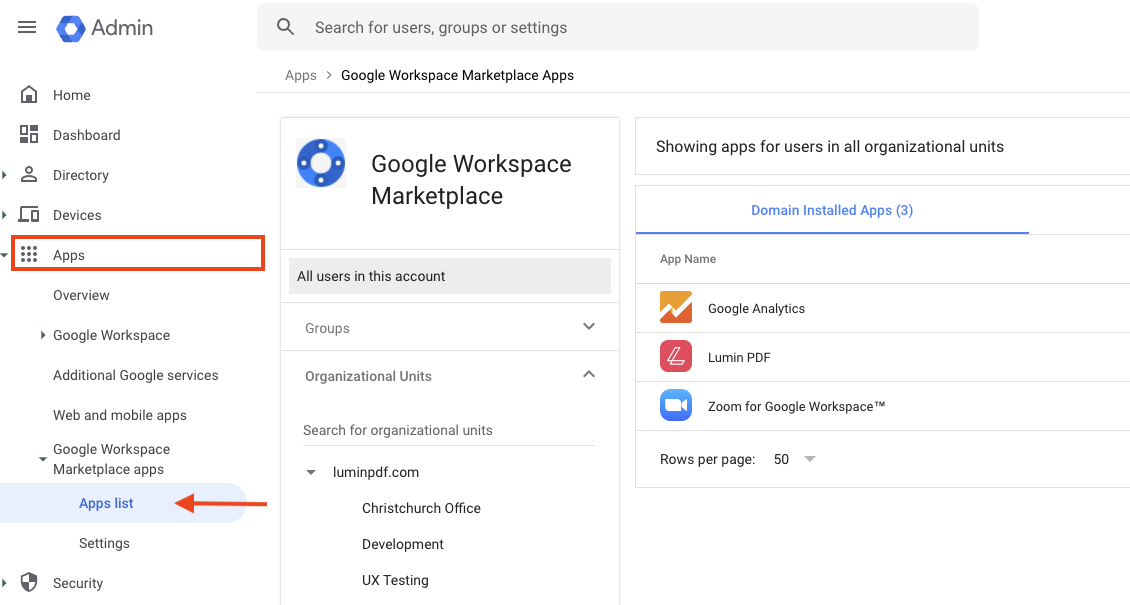Open Directory in the sidebar
This screenshot has height=605, width=1130.
[x=81, y=175]
